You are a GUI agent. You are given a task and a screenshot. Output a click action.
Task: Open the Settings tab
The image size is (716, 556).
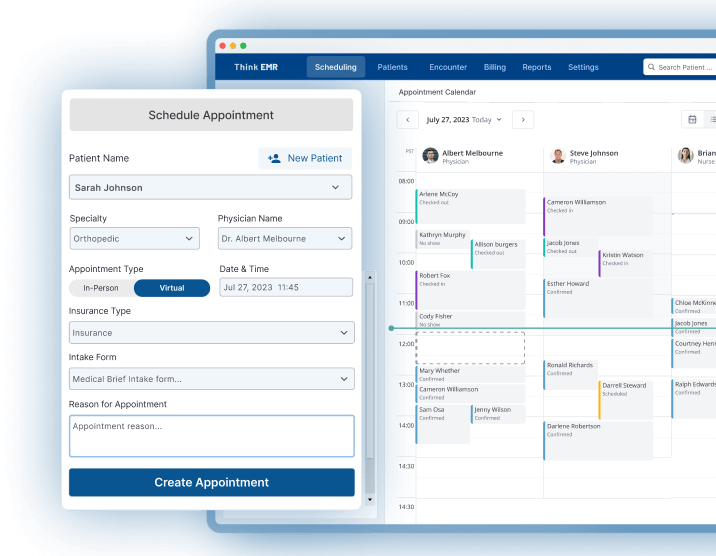click(x=583, y=67)
